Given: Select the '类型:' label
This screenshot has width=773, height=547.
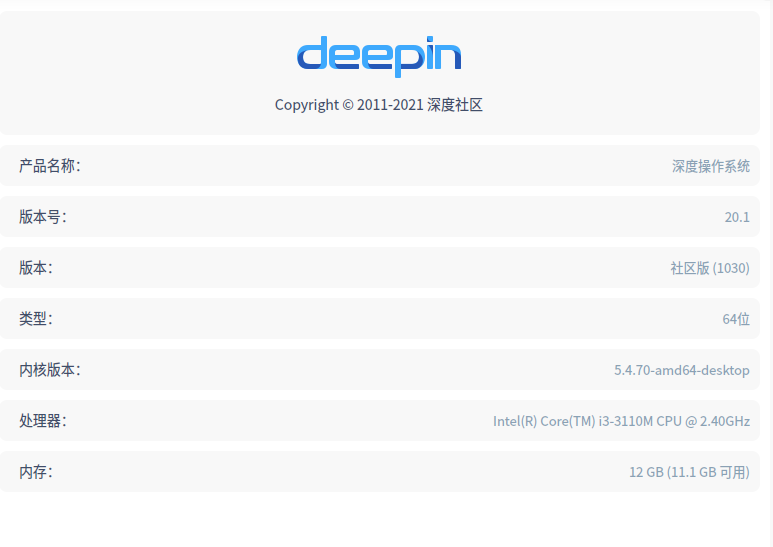Looking at the screenshot, I should 36,319.
